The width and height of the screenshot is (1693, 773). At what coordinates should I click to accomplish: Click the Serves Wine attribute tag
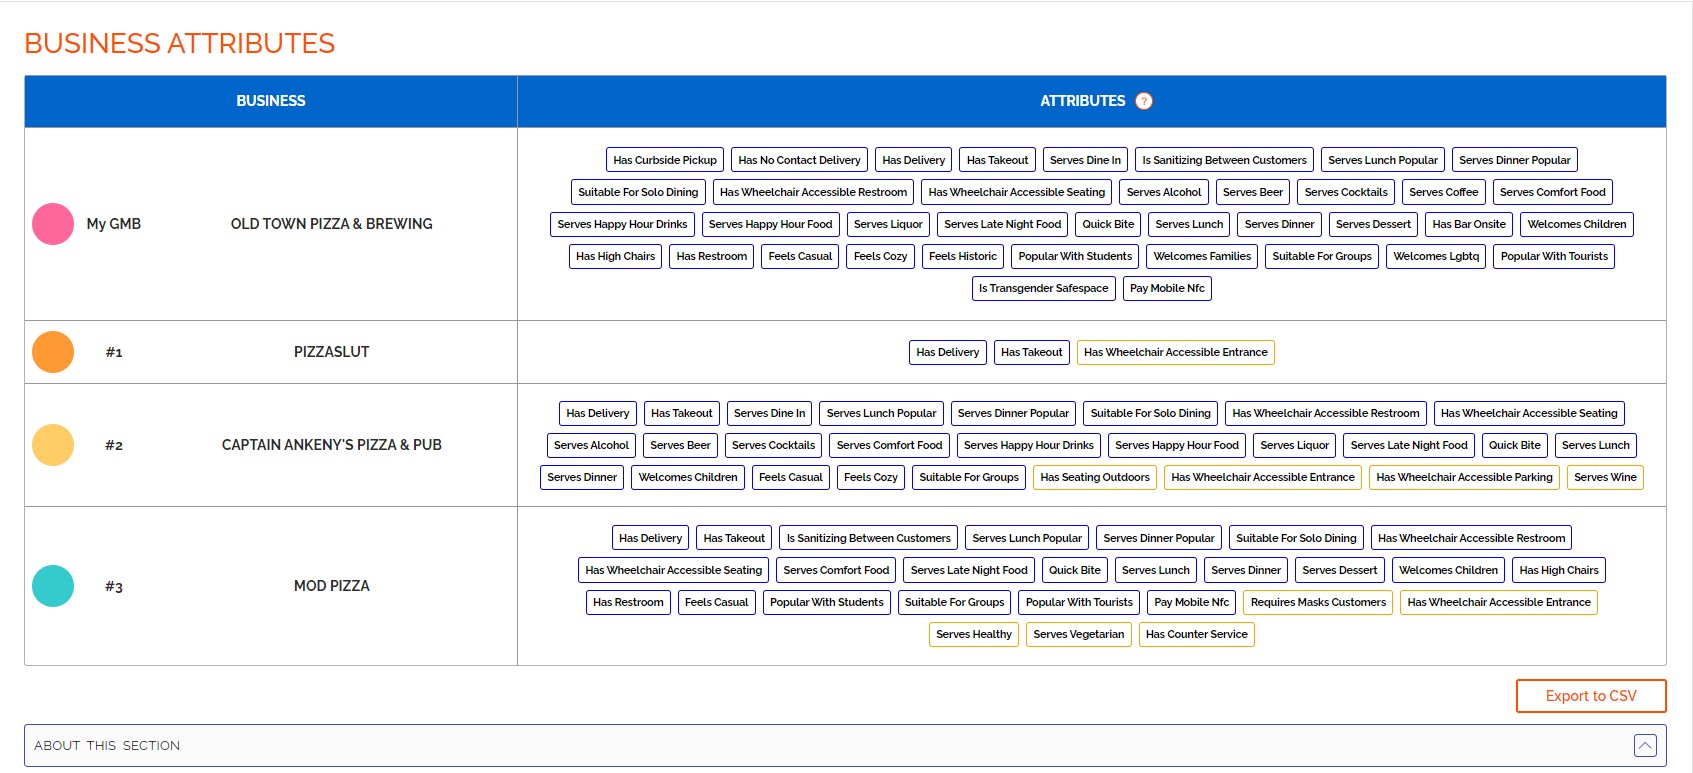click(1604, 477)
